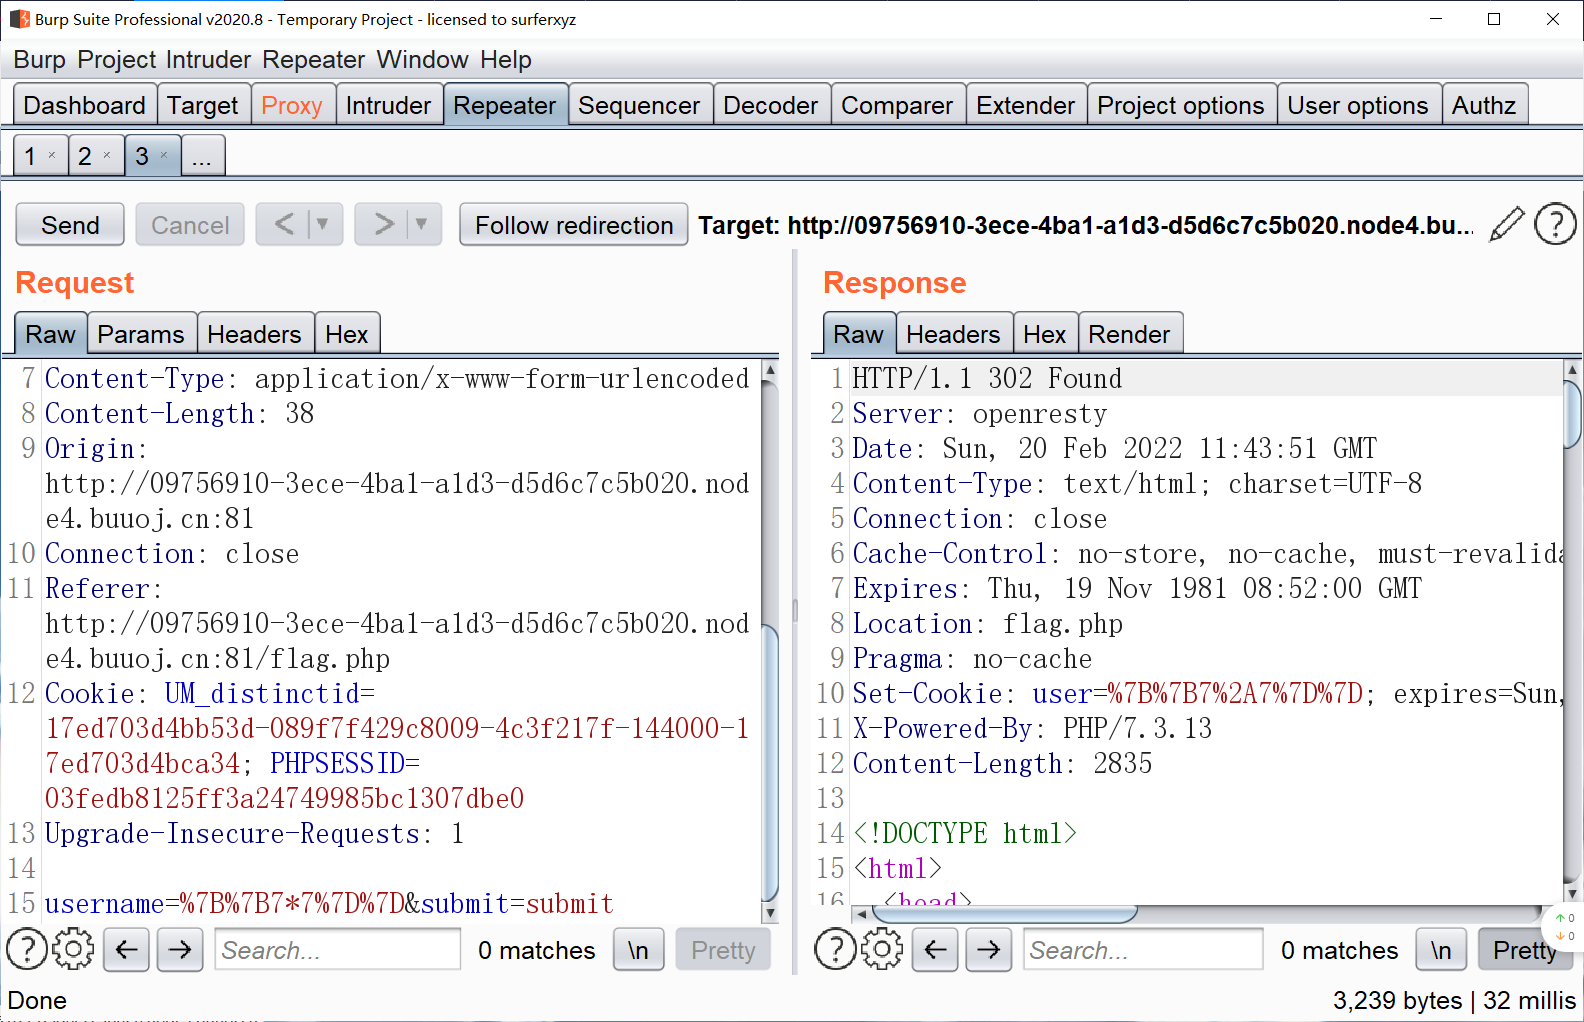Open the Help menu
The image size is (1584, 1022).
(506, 60)
